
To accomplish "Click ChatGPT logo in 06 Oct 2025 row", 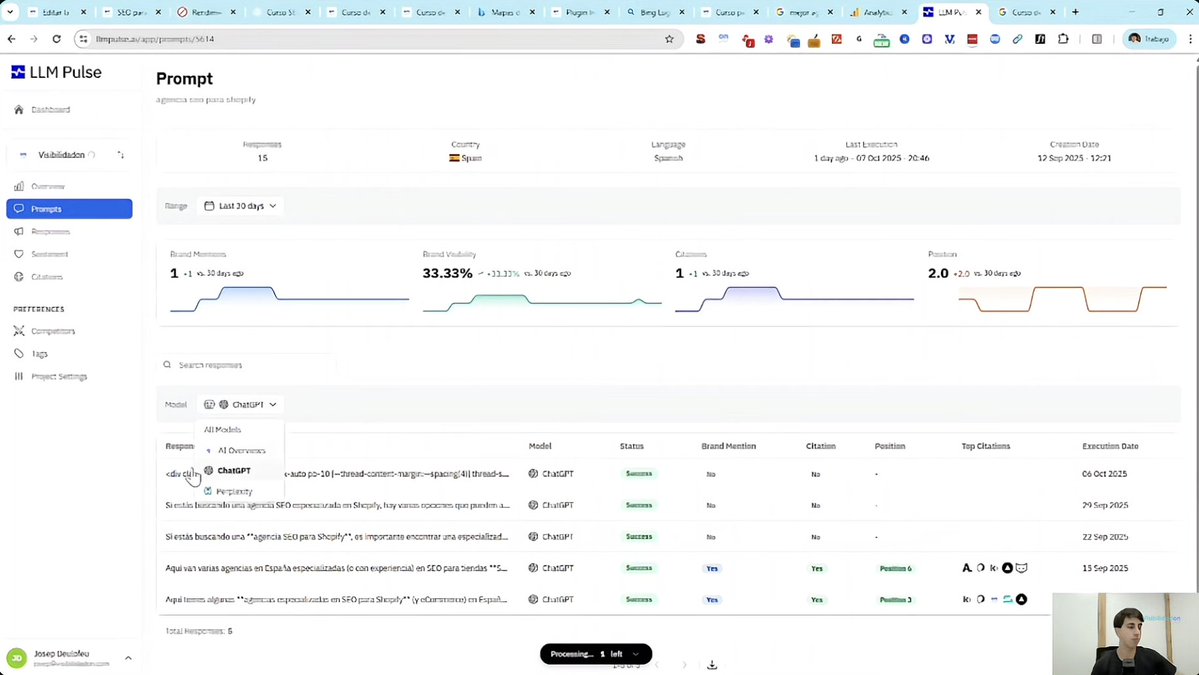I will click(533, 474).
